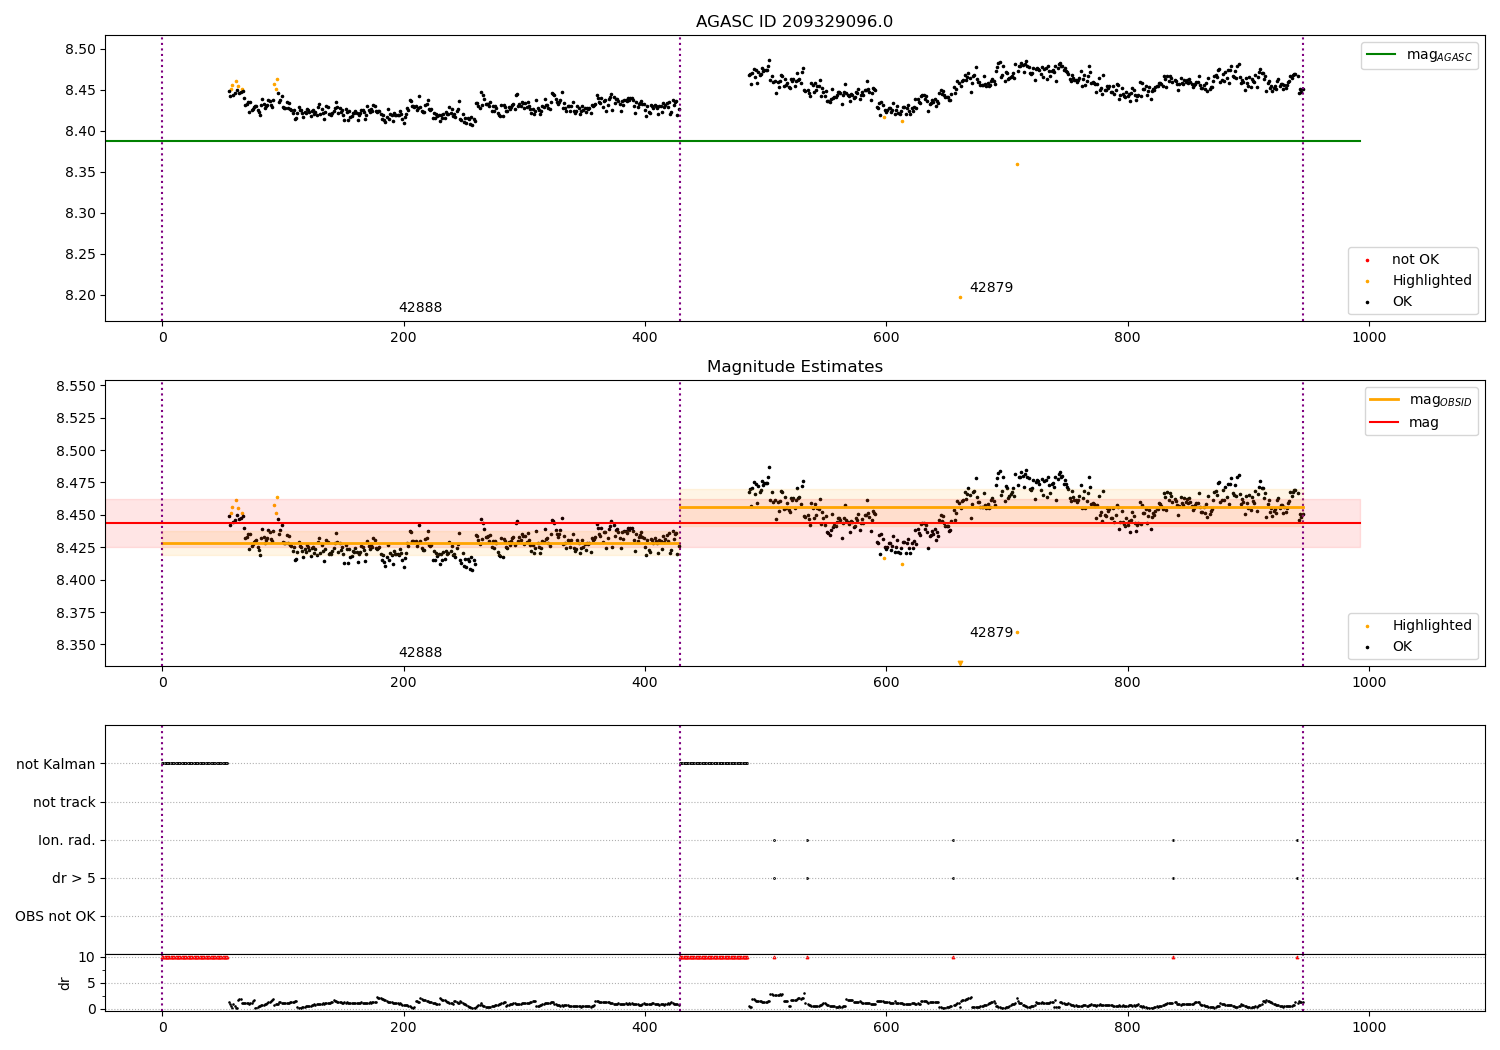The height and width of the screenshot is (1050, 1500).
Task: Click the outlier orange point near 8.20 in top plot
Action: click(x=960, y=297)
